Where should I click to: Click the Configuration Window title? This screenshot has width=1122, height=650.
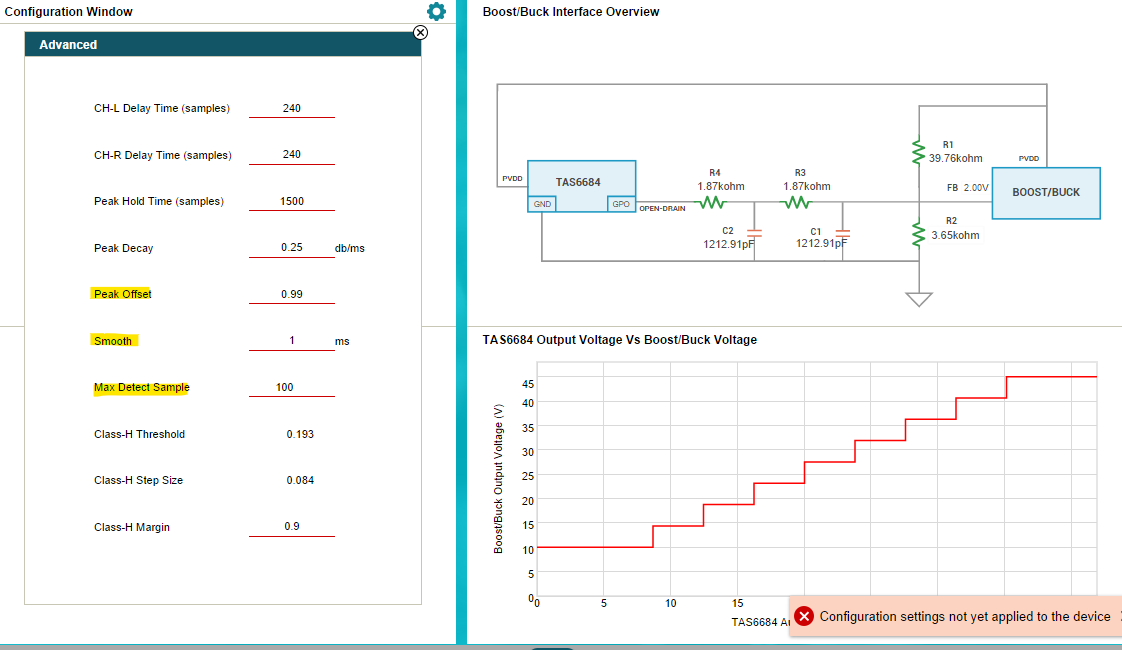pyautogui.click(x=69, y=11)
